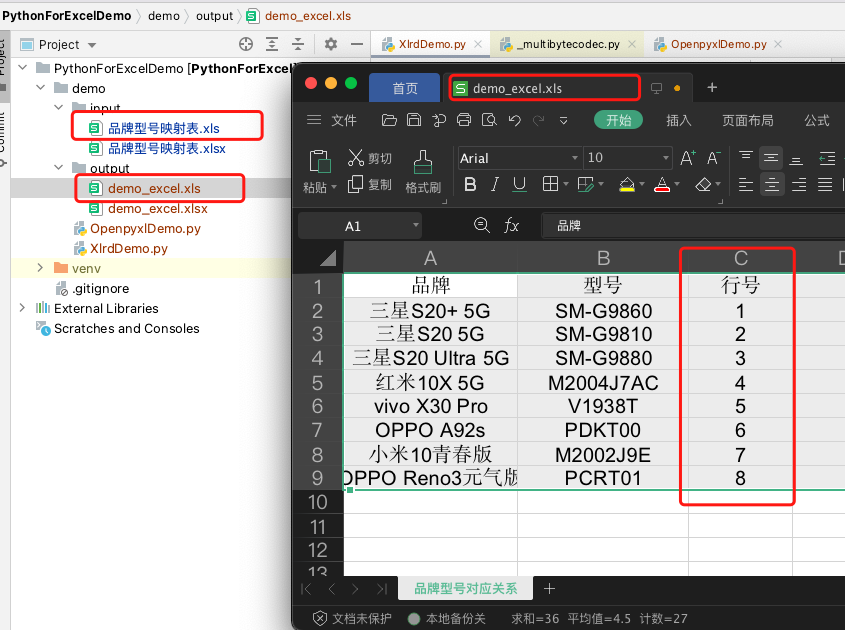This screenshot has width=845, height=630.
Task: Click the Paste (粘贴) icon
Action: pos(319,162)
